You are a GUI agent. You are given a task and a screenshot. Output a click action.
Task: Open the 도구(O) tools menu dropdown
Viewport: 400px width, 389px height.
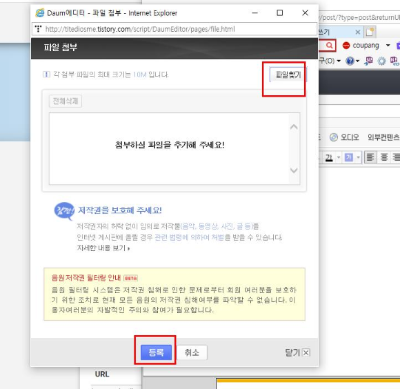tap(330, 61)
